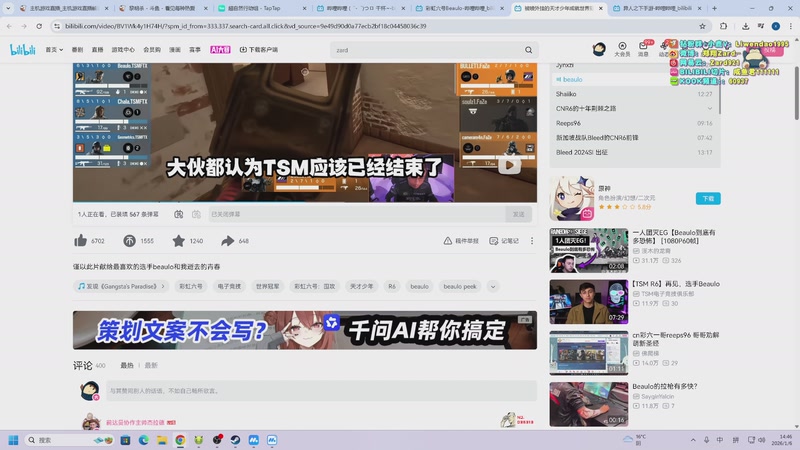
Task: Open the three-dot more options menu
Action: tap(532, 241)
